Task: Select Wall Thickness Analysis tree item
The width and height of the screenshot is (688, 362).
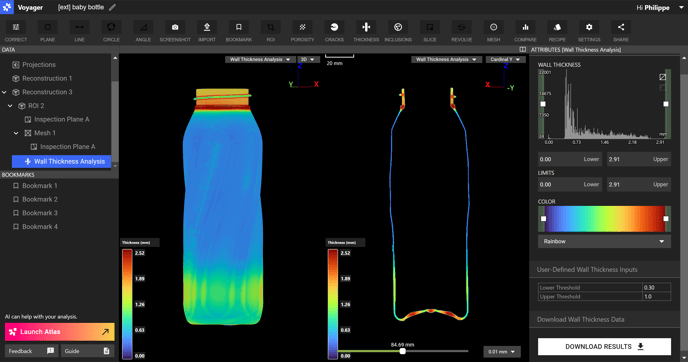Action: point(61,161)
